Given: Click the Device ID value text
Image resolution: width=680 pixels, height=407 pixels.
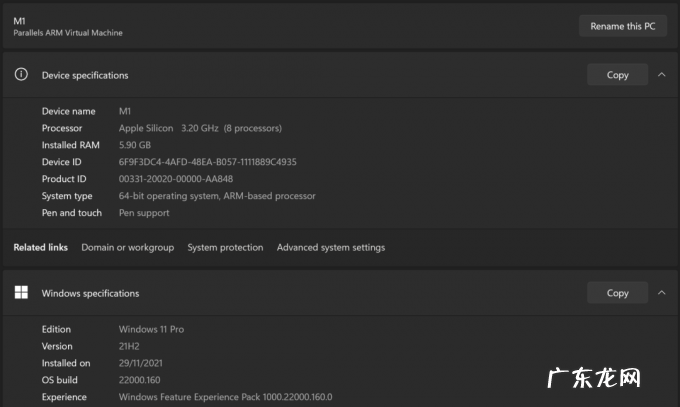Looking at the screenshot, I should tap(207, 162).
